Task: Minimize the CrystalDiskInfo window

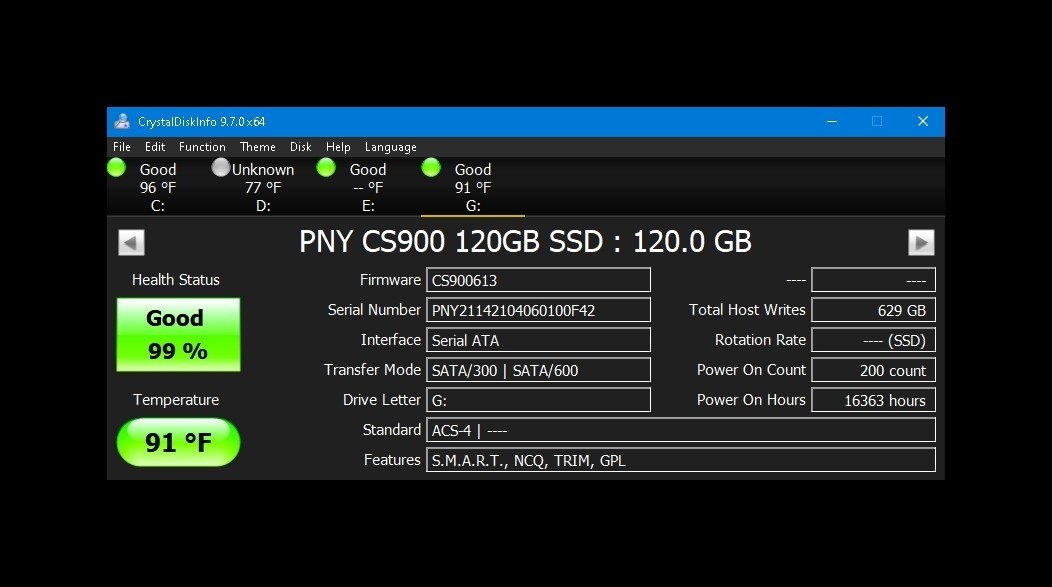Action: coord(832,121)
